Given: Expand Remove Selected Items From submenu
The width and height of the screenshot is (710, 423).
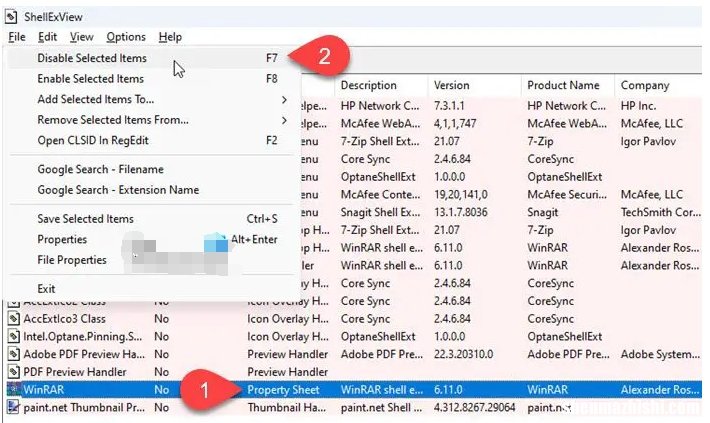Looking at the screenshot, I should click(x=153, y=120).
